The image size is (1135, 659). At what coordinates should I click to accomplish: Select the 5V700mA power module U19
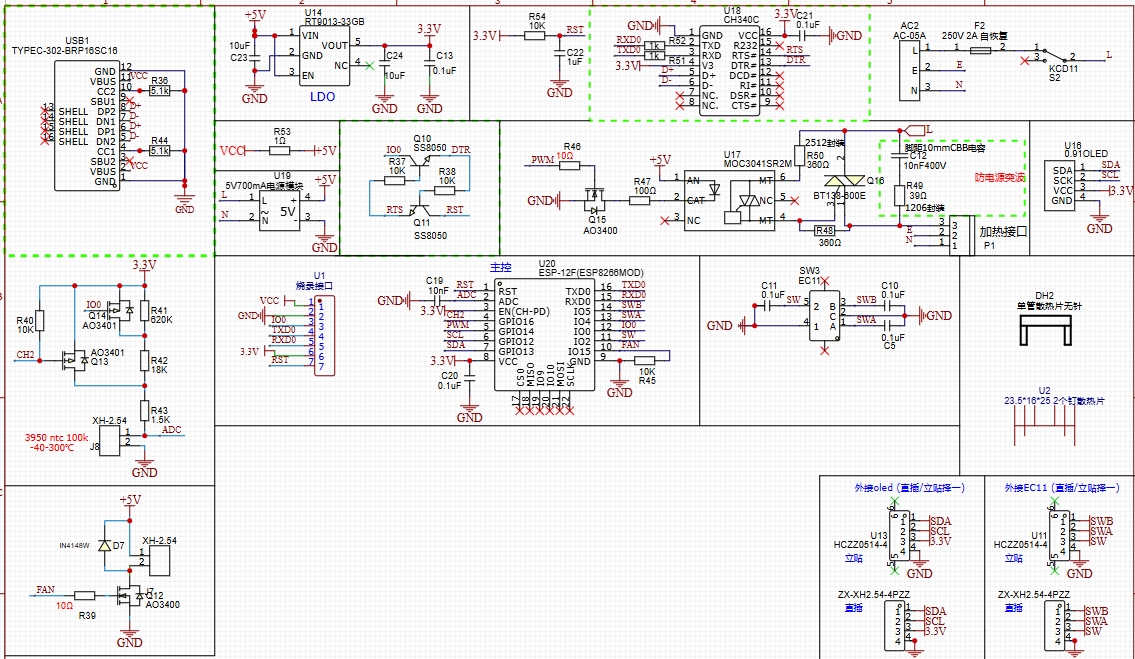(x=280, y=211)
